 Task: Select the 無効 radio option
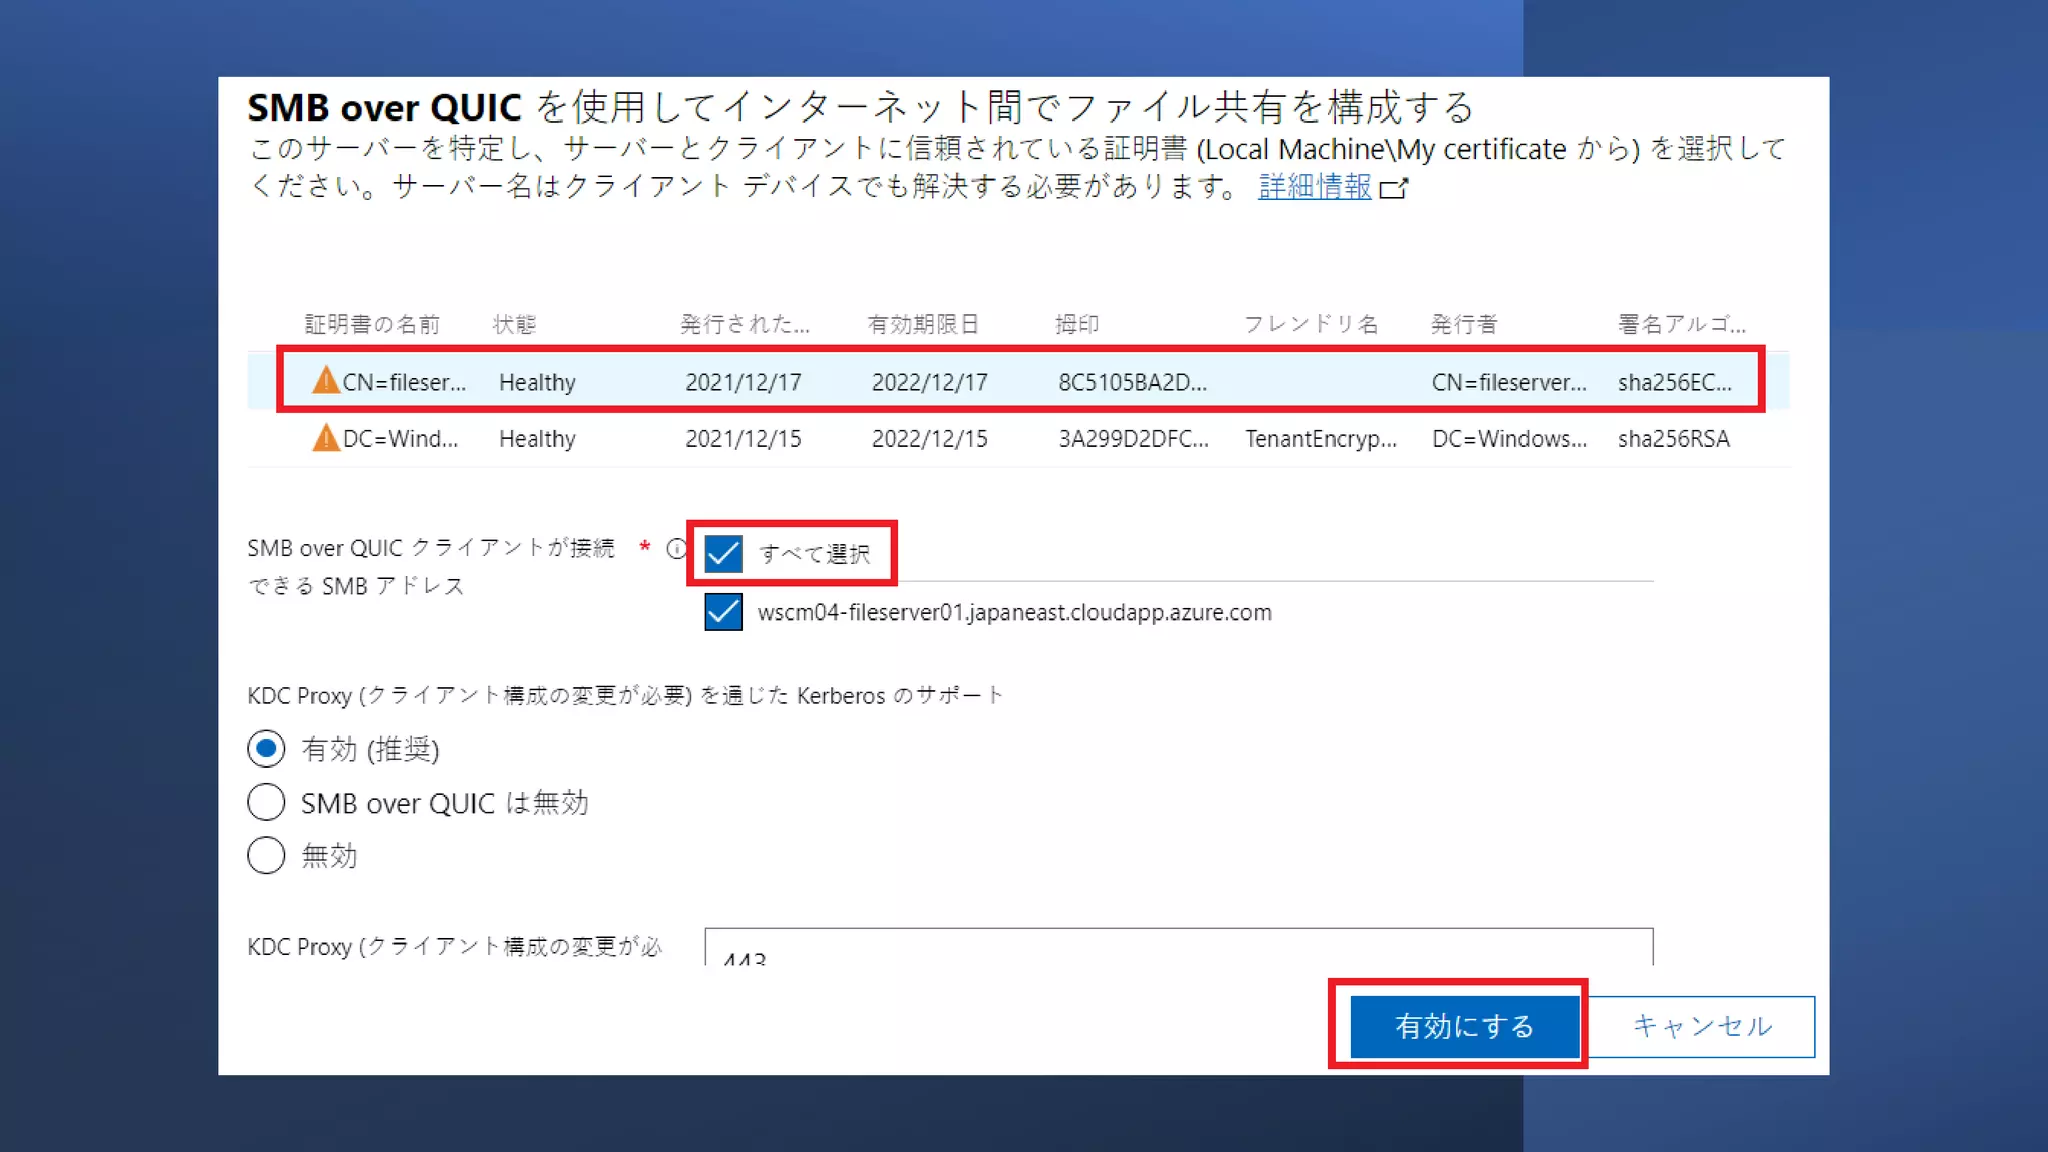[x=266, y=855]
